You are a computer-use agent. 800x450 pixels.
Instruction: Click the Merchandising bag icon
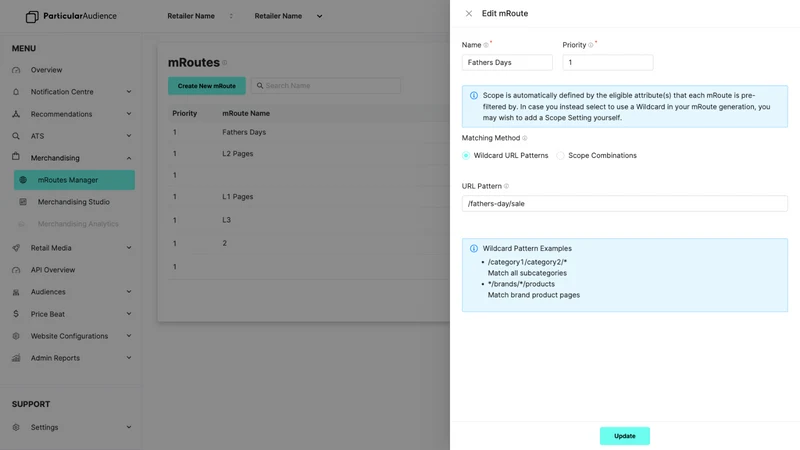pyautogui.click(x=16, y=156)
